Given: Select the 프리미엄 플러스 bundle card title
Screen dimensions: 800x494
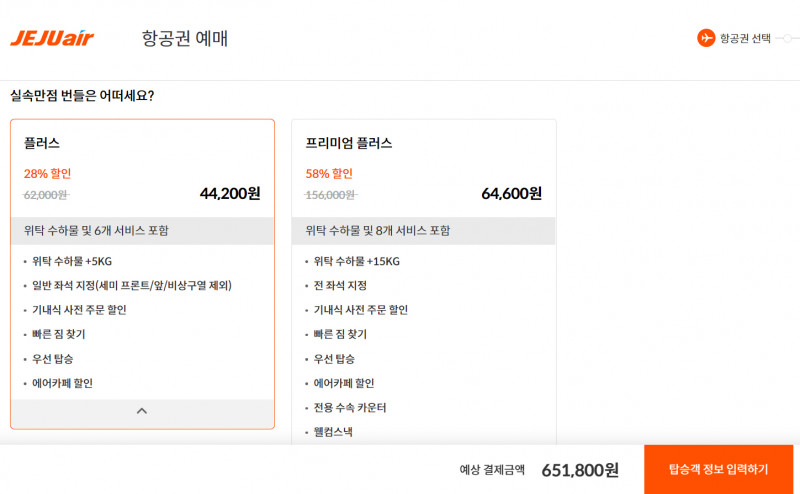Looking at the screenshot, I should (348, 143).
